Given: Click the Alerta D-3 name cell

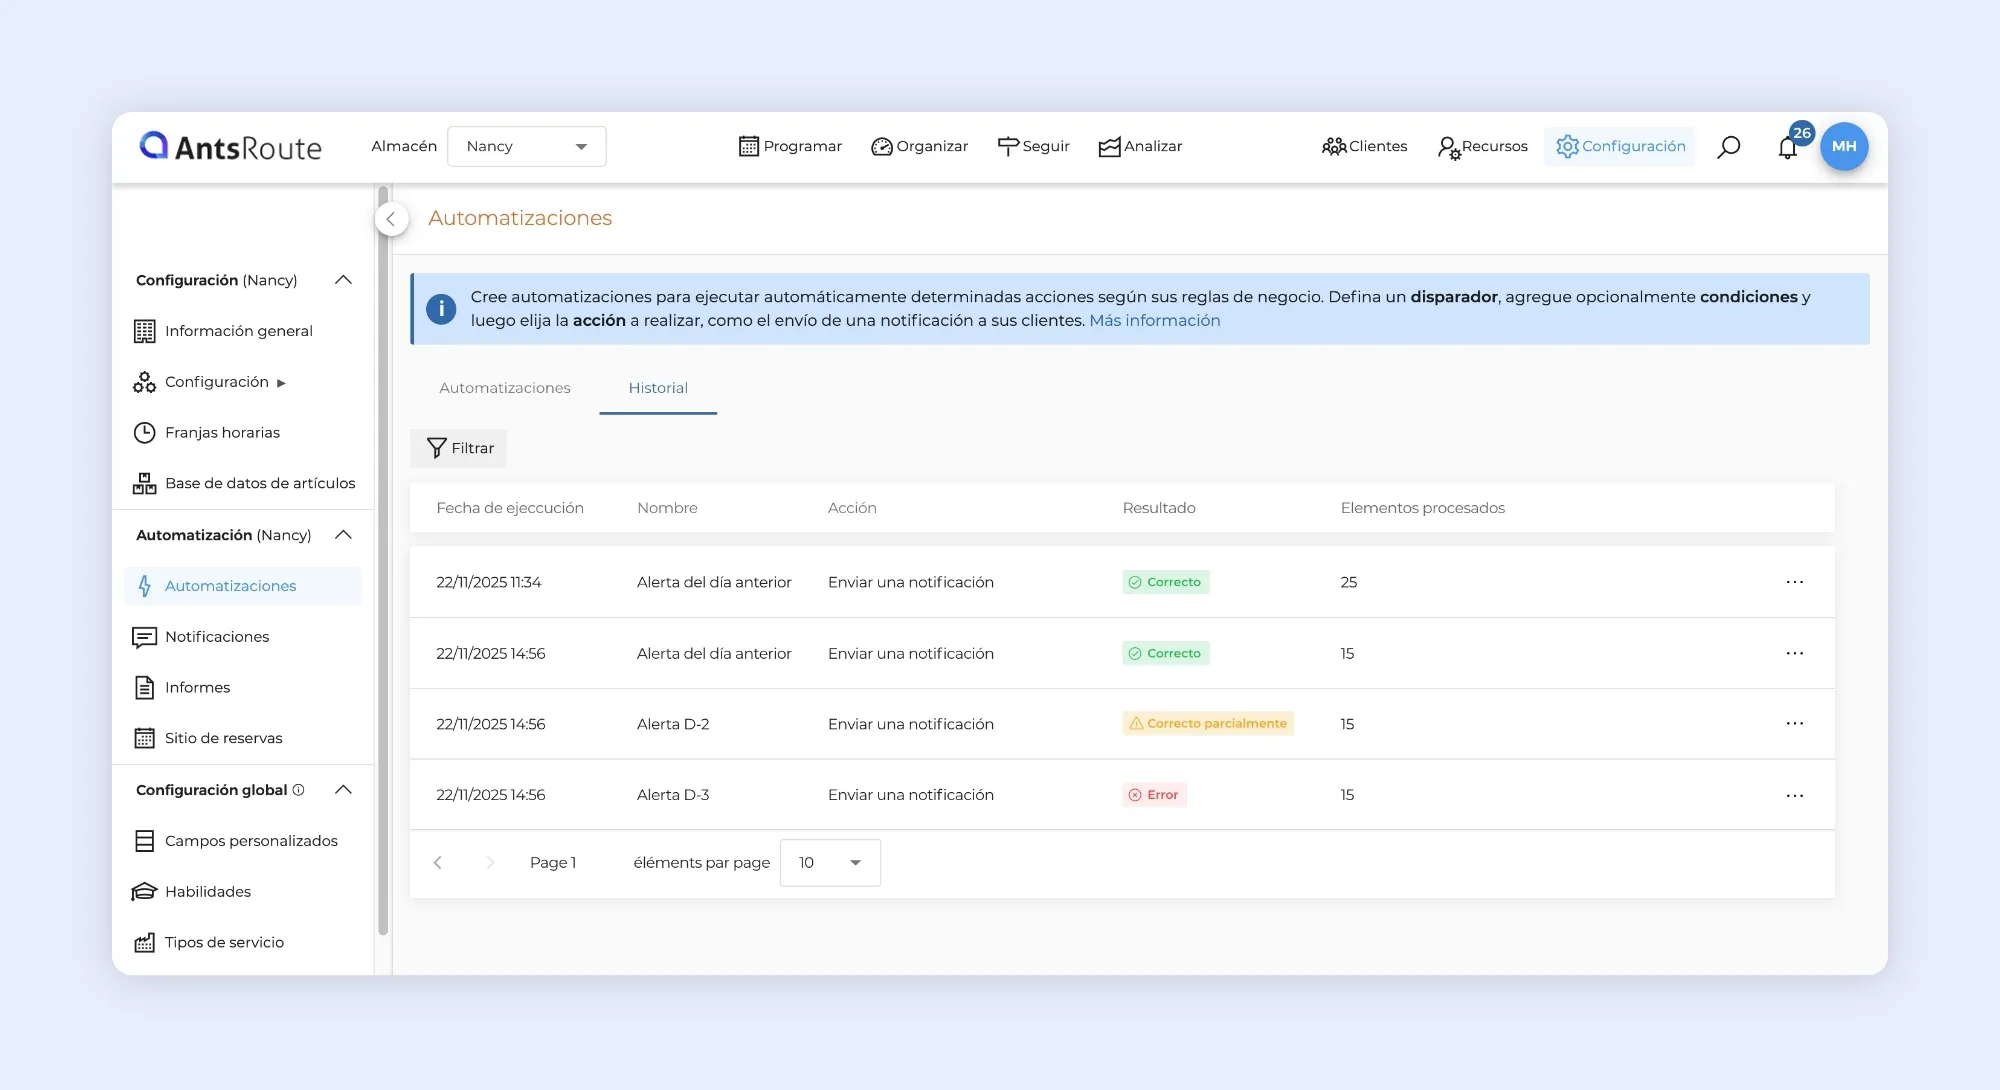Looking at the screenshot, I should point(673,795).
